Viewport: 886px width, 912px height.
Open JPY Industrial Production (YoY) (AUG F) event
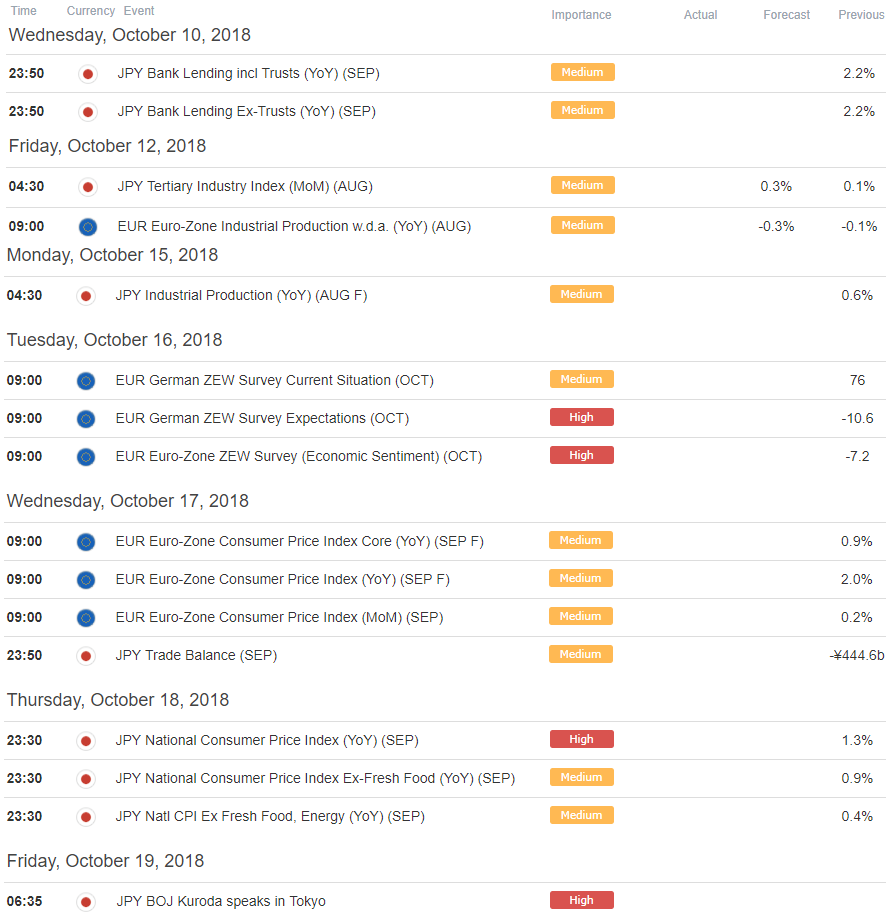point(241,295)
